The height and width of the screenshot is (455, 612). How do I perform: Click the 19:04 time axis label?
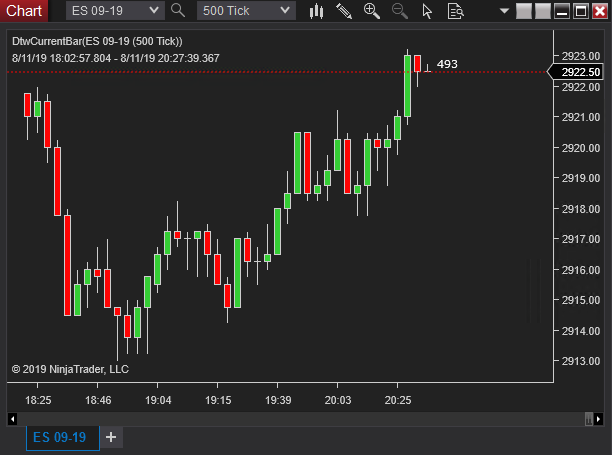tap(158, 400)
